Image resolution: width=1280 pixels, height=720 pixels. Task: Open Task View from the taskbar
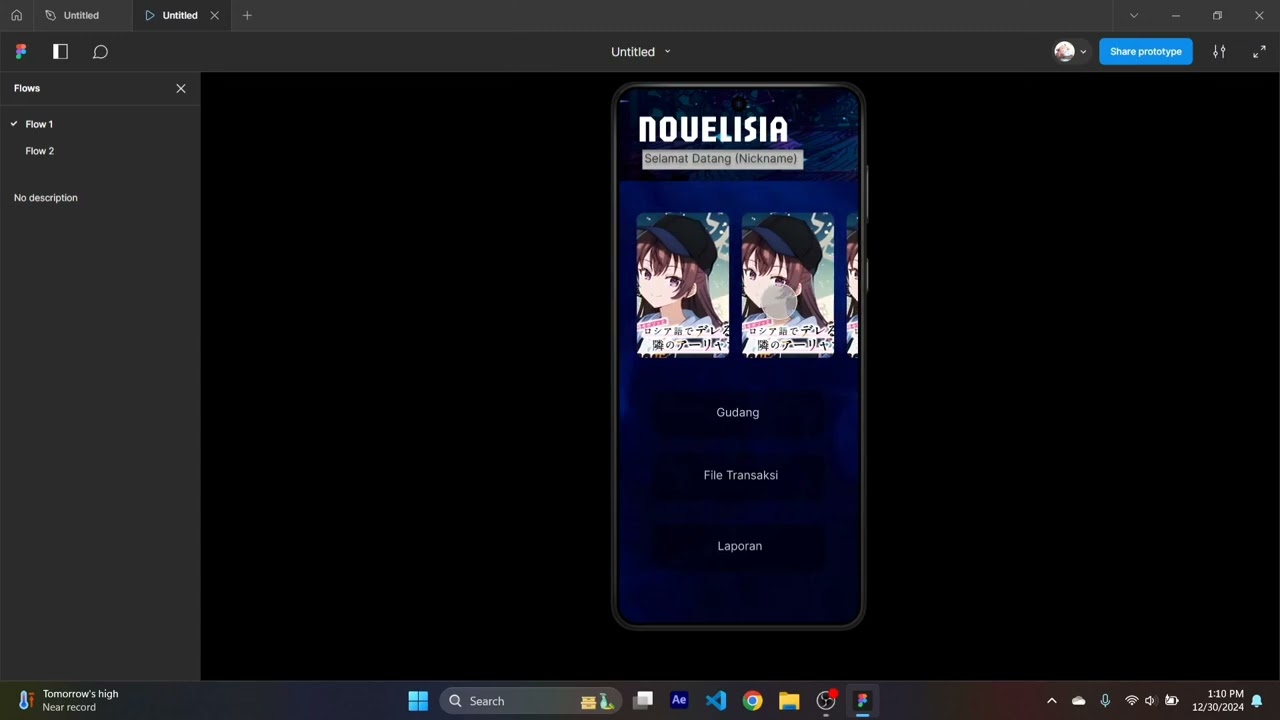point(643,701)
